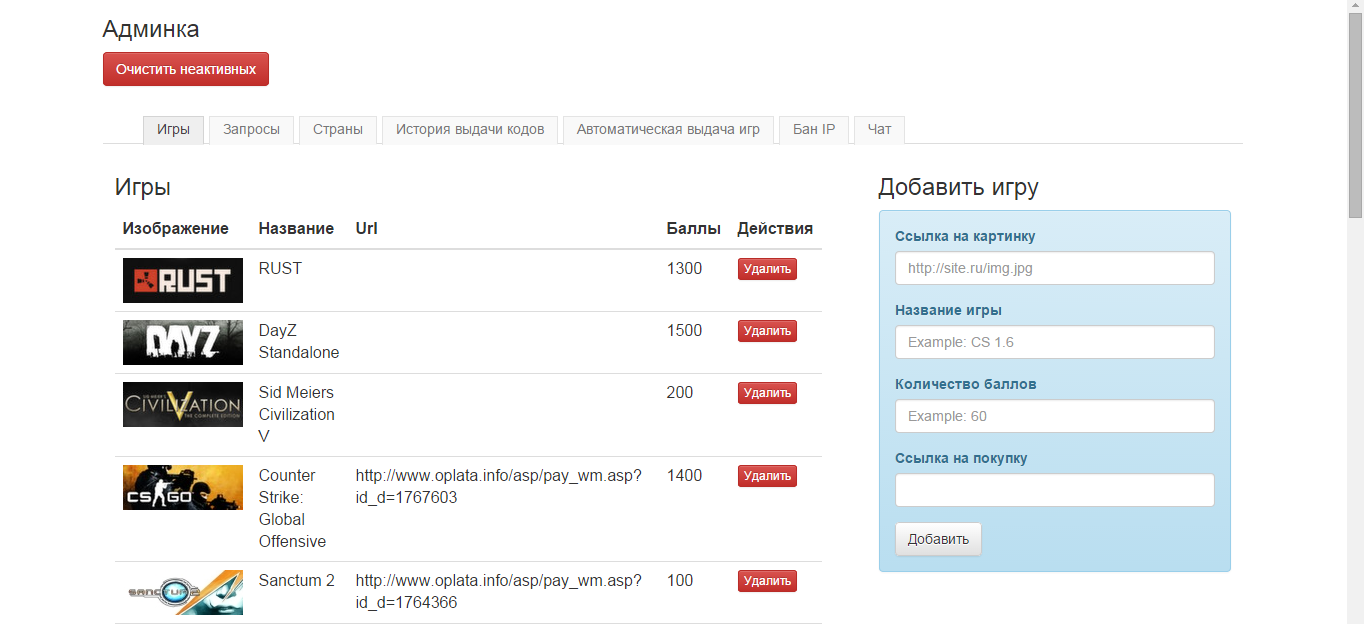
Task: Delete the DayZ Standalone entry
Action: click(767, 331)
